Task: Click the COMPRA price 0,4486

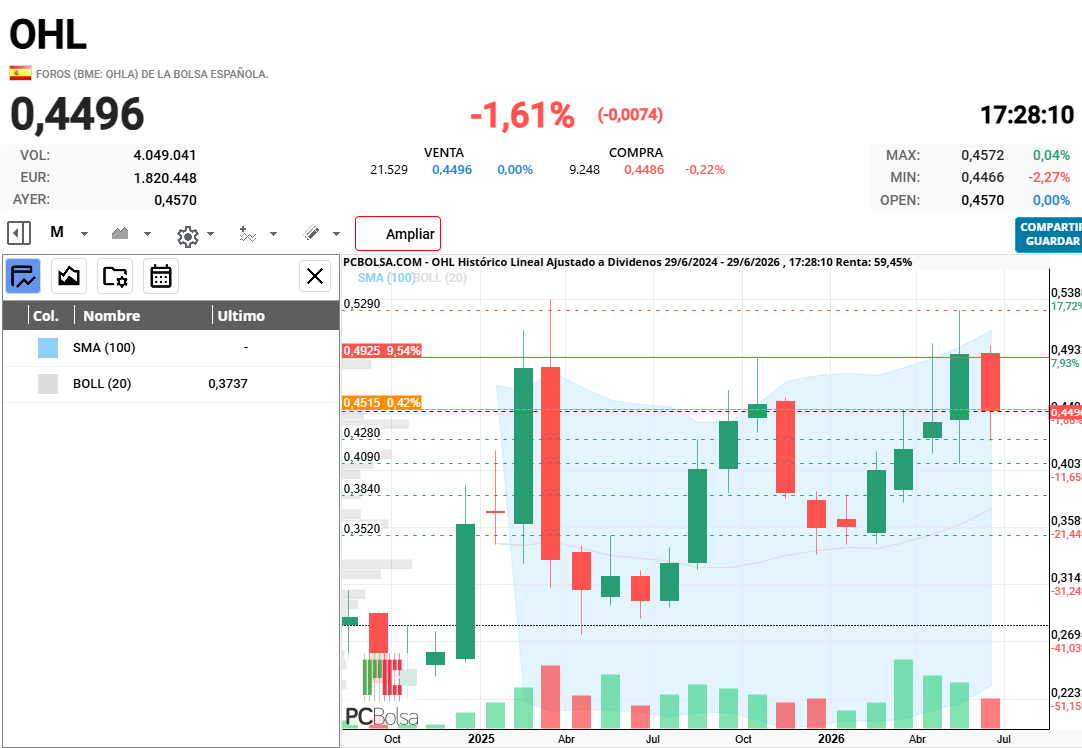Action: (644, 170)
